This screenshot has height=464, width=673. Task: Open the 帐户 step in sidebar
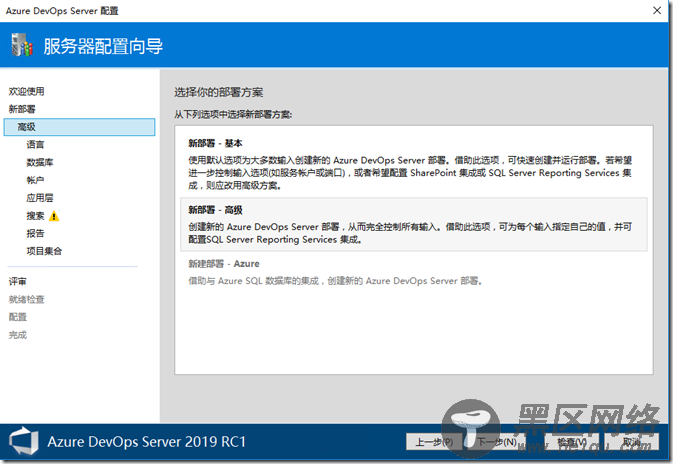pyautogui.click(x=35, y=180)
